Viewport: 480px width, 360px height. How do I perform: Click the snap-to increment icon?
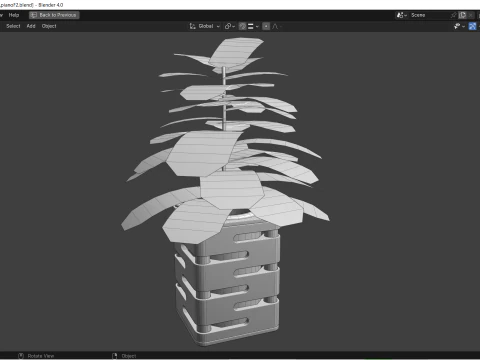pos(251,26)
